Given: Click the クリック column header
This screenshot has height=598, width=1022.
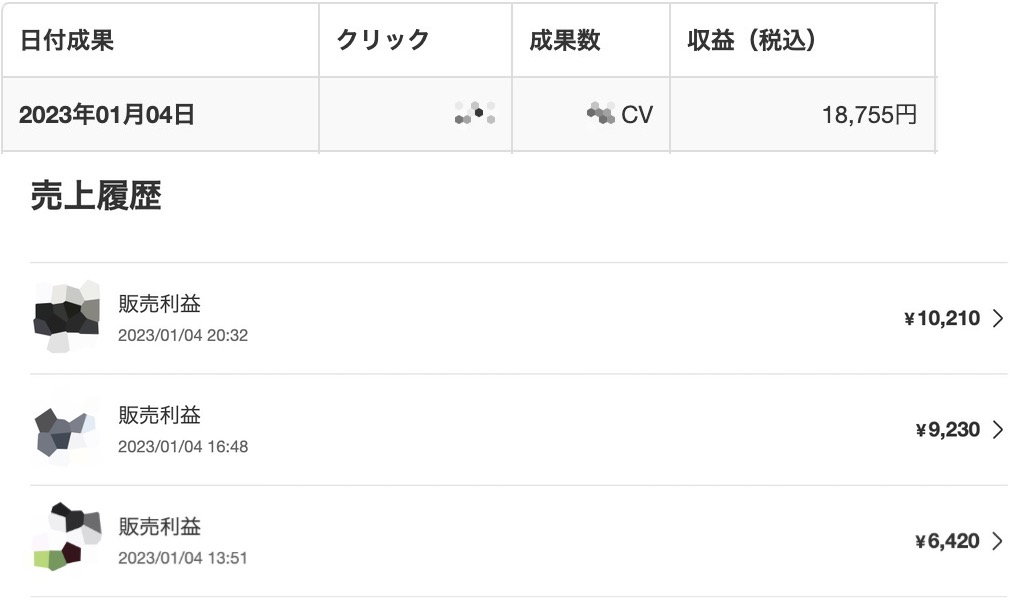Looking at the screenshot, I should 415,40.
